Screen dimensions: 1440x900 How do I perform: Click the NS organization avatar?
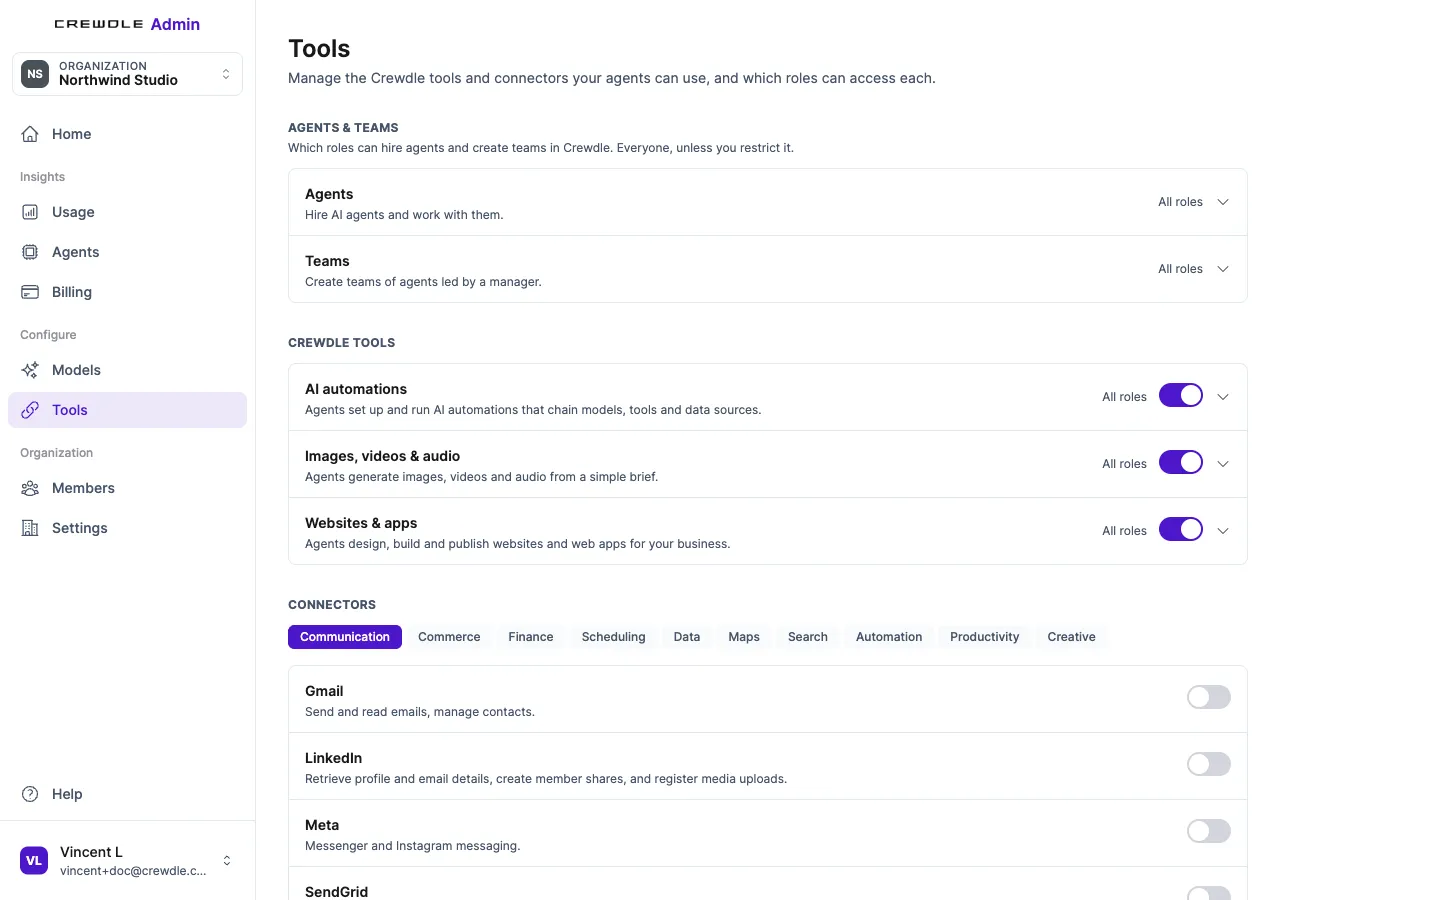(x=35, y=74)
